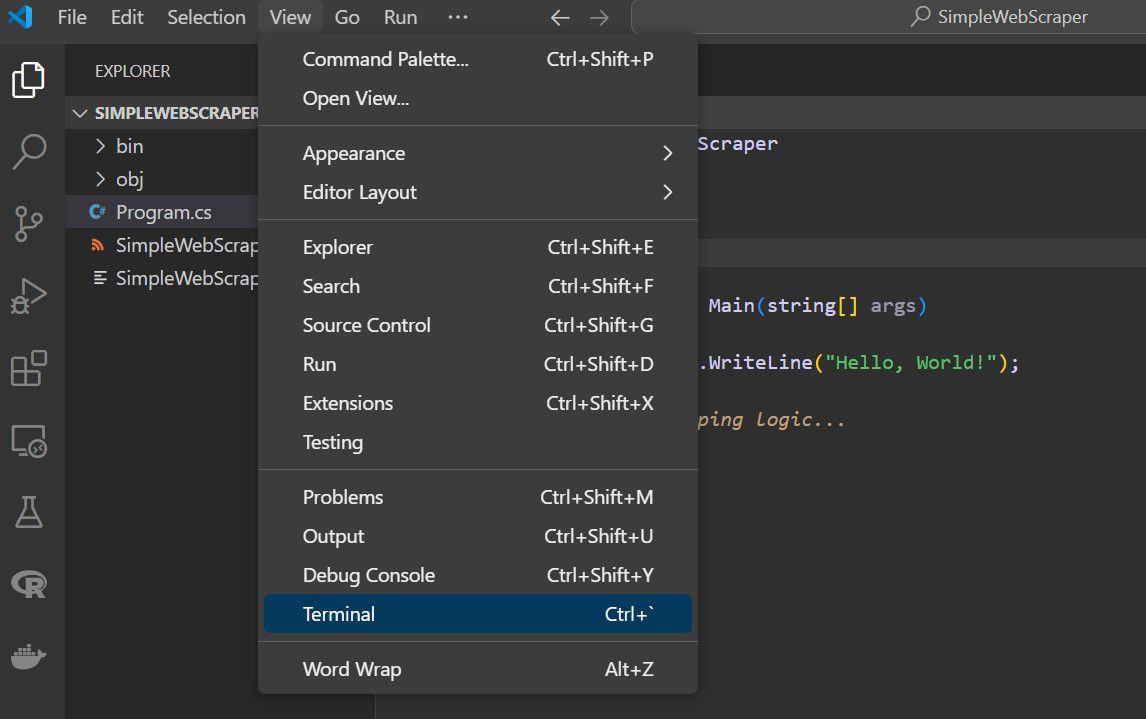Image resolution: width=1146 pixels, height=719 pixels.
Task: Click the EXPLORER panel title
Action: [132, 71]
